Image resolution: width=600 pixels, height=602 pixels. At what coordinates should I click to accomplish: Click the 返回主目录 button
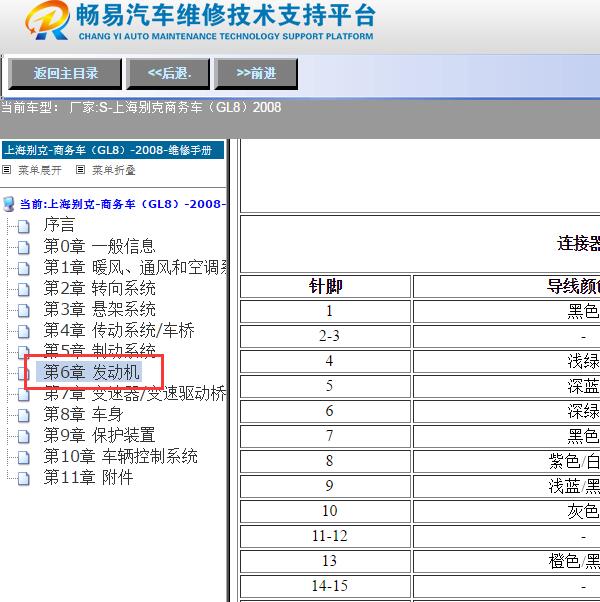click(x=65, y=74)
